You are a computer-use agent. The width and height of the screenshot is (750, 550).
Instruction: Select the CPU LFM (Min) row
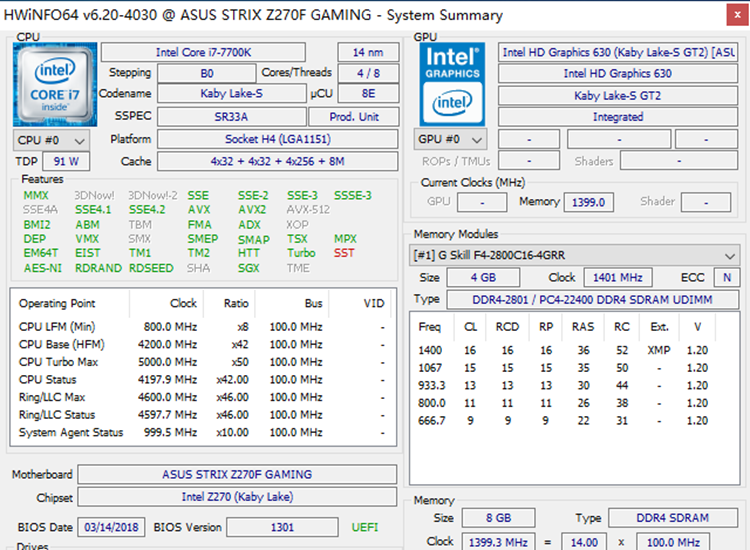coord(203,327)
